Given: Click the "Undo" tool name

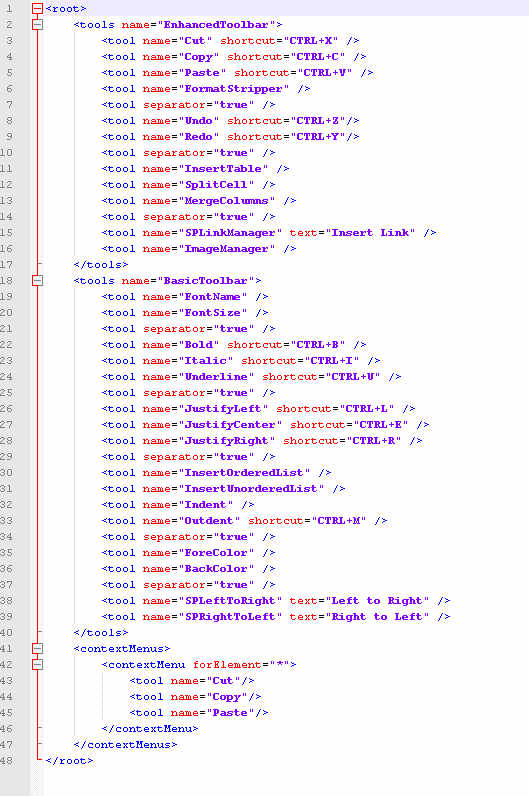Looking at the screenshot, I should pos(199,120).
